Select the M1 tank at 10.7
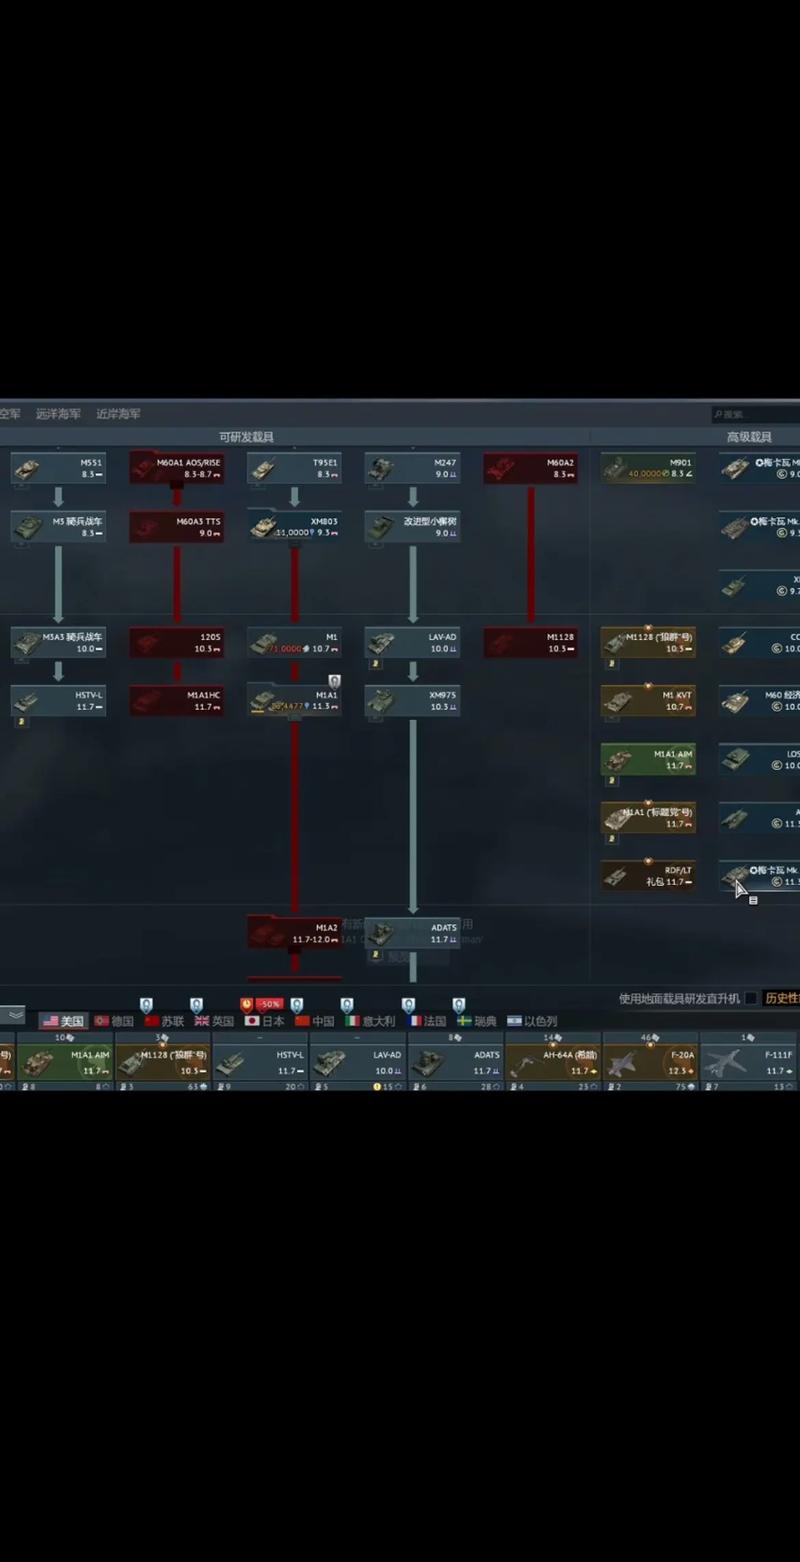The width and height of the screenshot is (800, 1562). pos(294,642)
